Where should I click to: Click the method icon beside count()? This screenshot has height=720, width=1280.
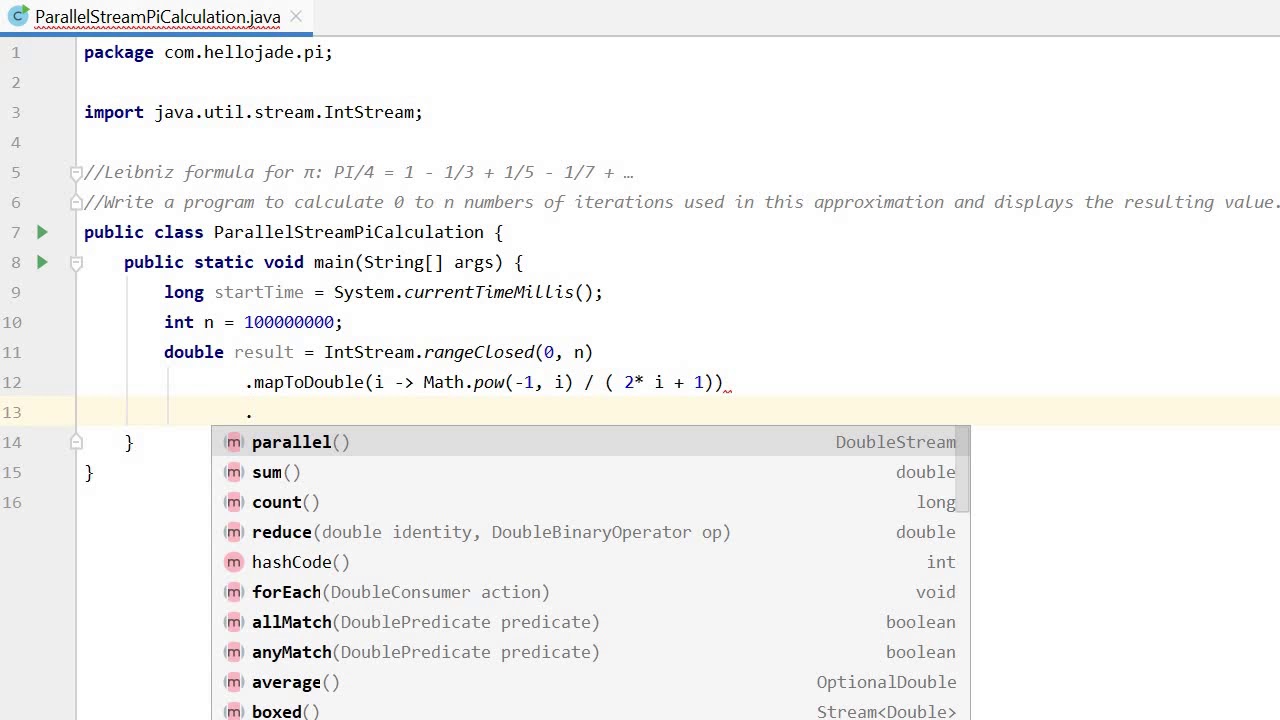pos(234,502)
